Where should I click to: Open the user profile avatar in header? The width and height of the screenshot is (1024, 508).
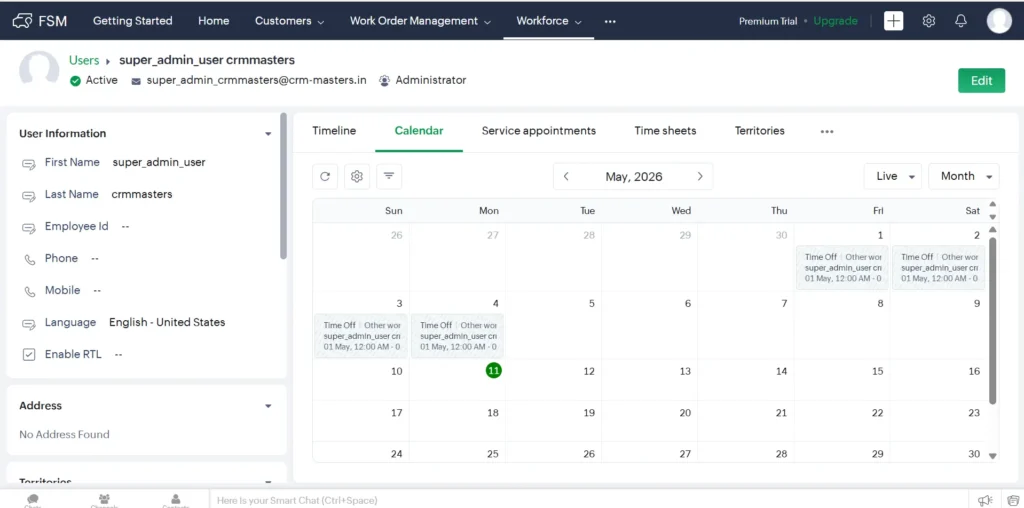pos(999,21)
